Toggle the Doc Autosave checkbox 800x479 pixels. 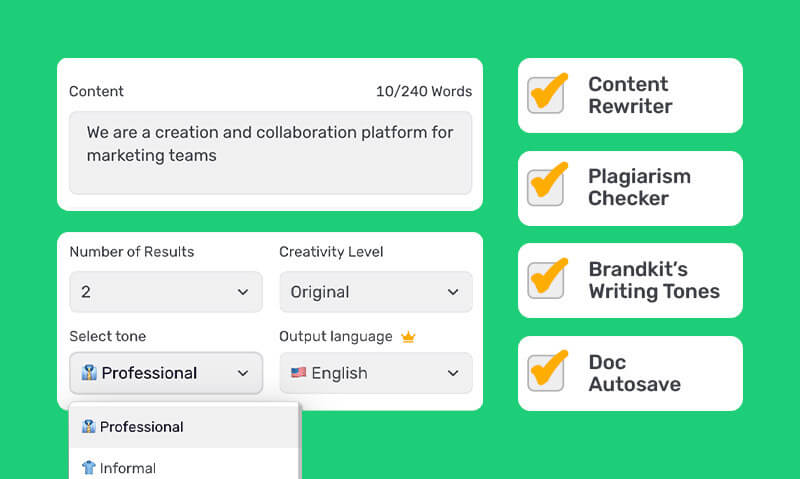coord(546,372)
